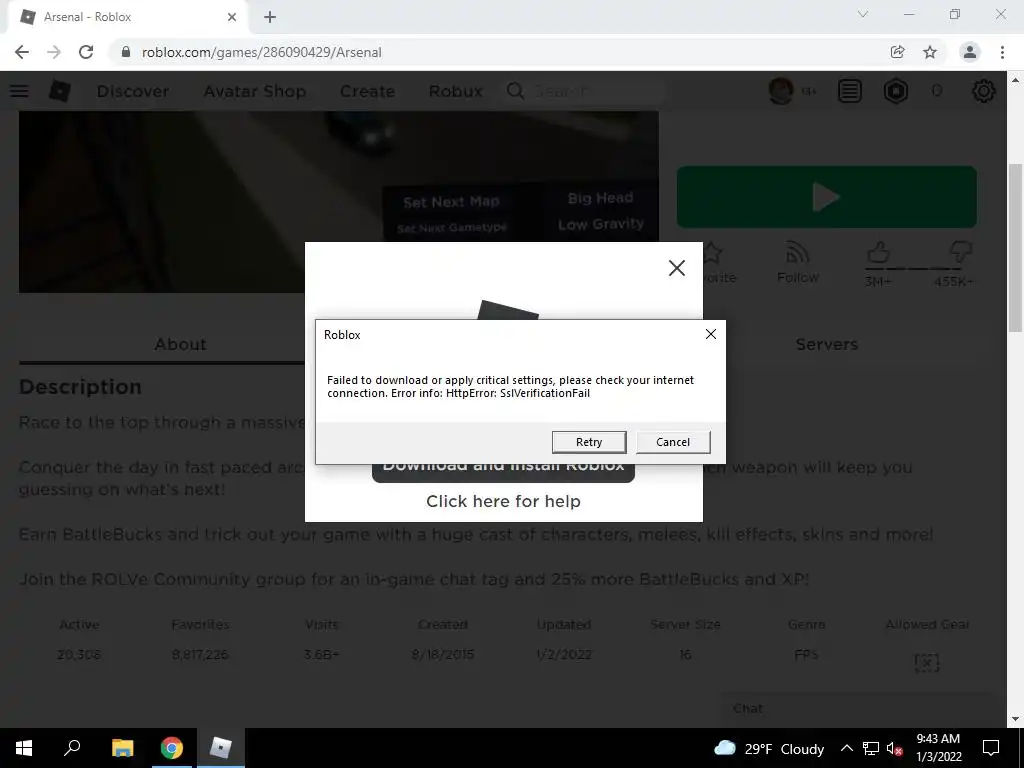Close the Roblox error message box
The image size is (1024, 768).
[x=711, y=334]
